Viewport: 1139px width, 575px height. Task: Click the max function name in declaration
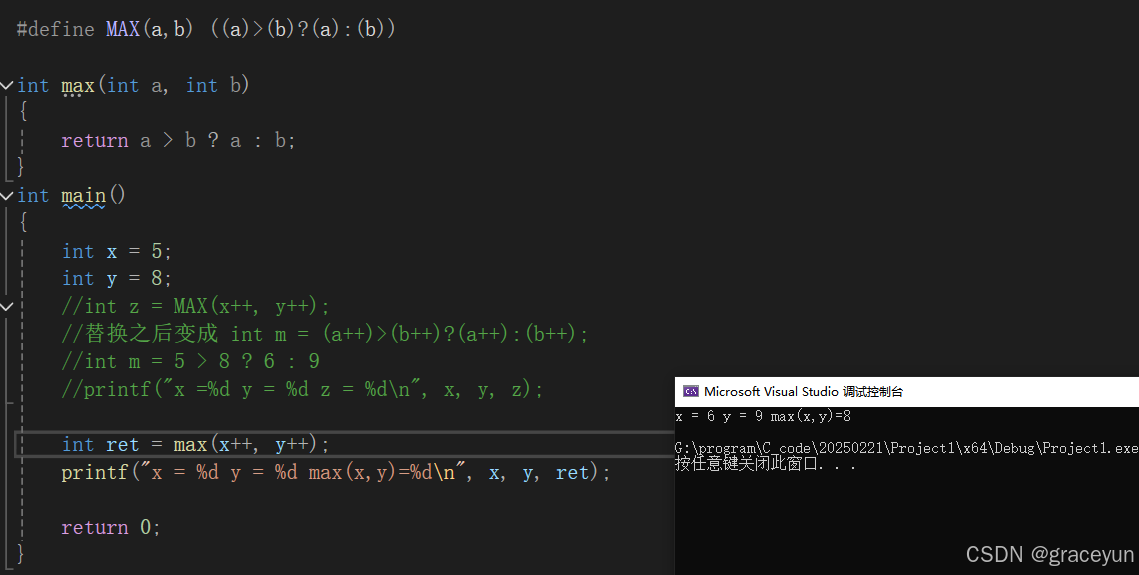pyautogui.click(x=78, y=86)
